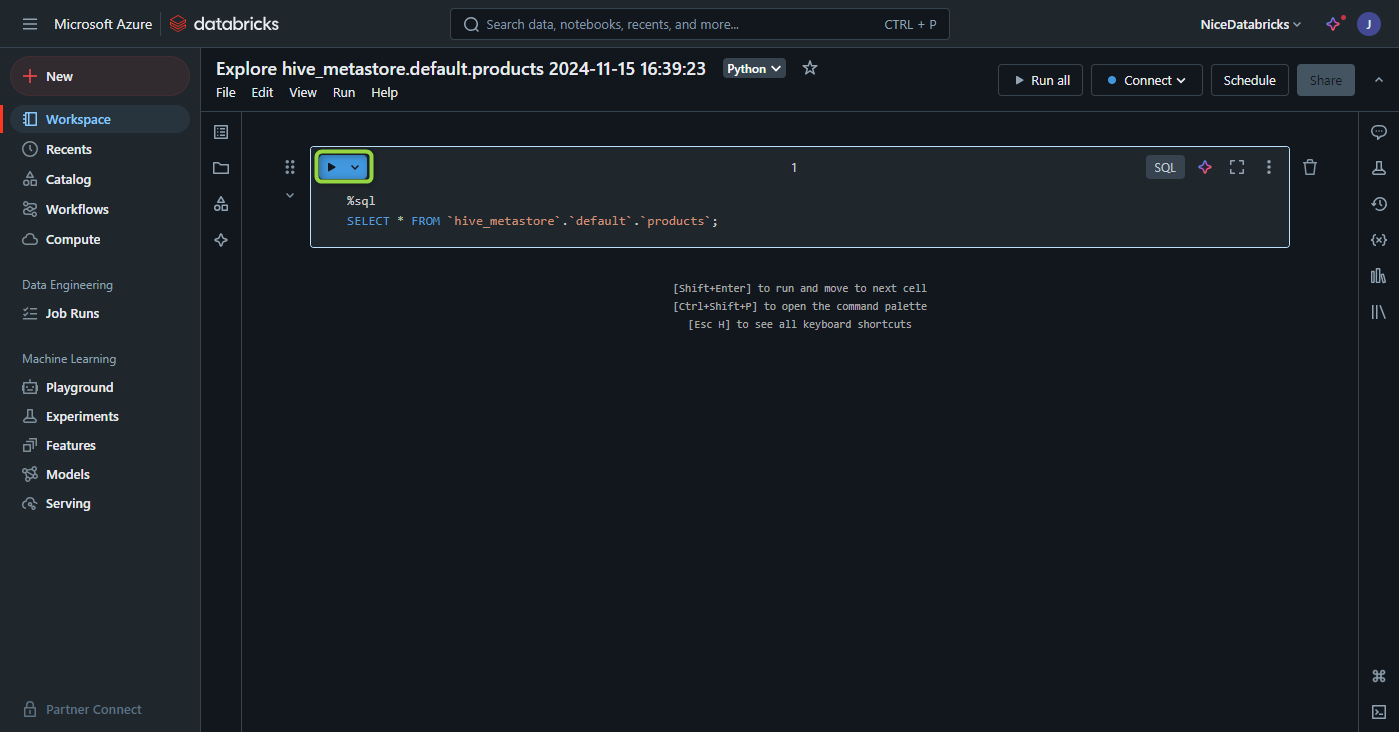Open Playground under Machine Learning
This screenshot has height=732, width=1399.
(x=100, y=387)
